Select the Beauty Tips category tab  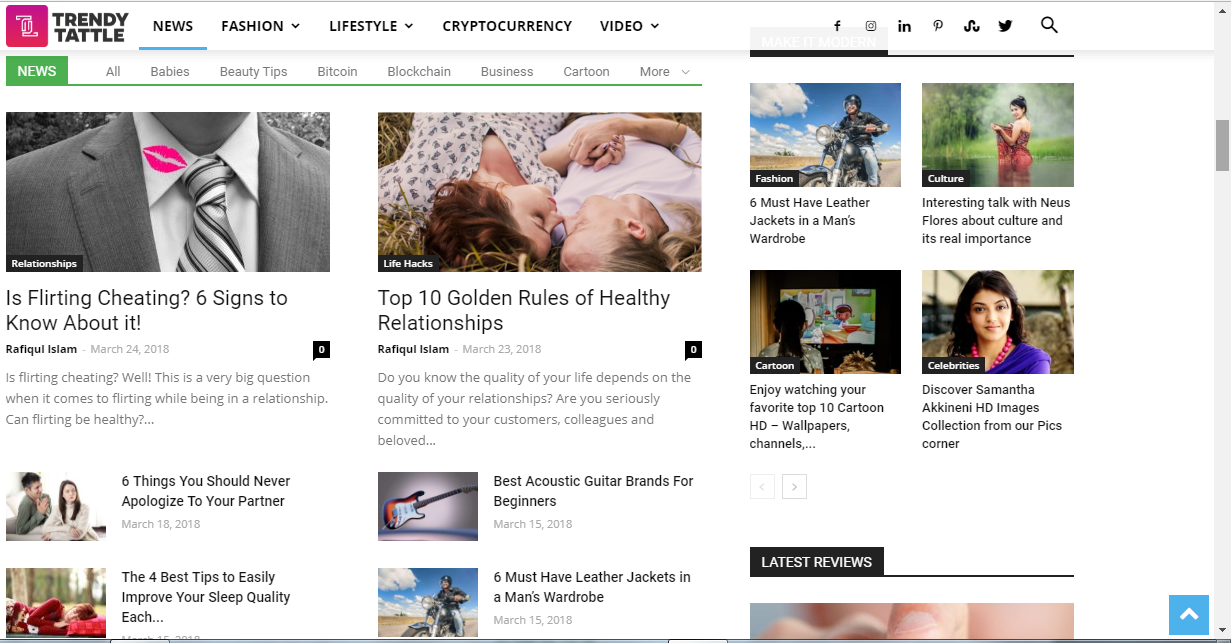coord(253,72)
